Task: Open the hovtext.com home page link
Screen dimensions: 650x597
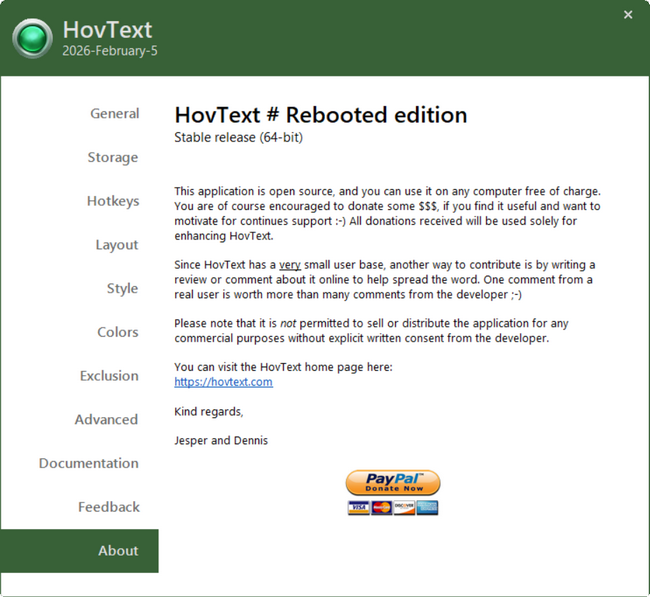Action: 223,382
